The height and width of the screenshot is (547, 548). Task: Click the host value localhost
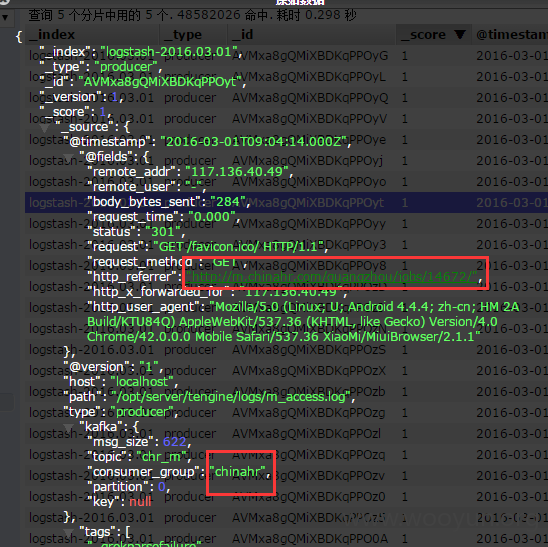142,382
